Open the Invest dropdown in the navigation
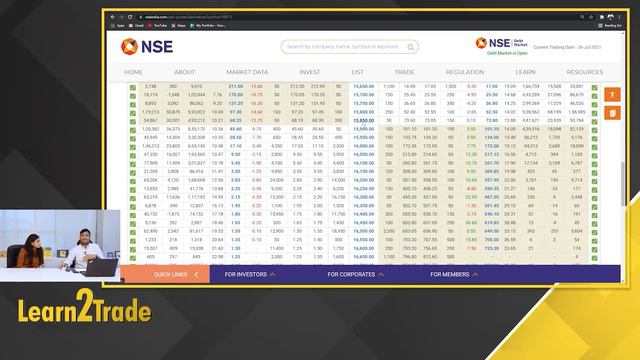Image resolution: width=640 pixels, height=360 pixels. click(310, 72)
